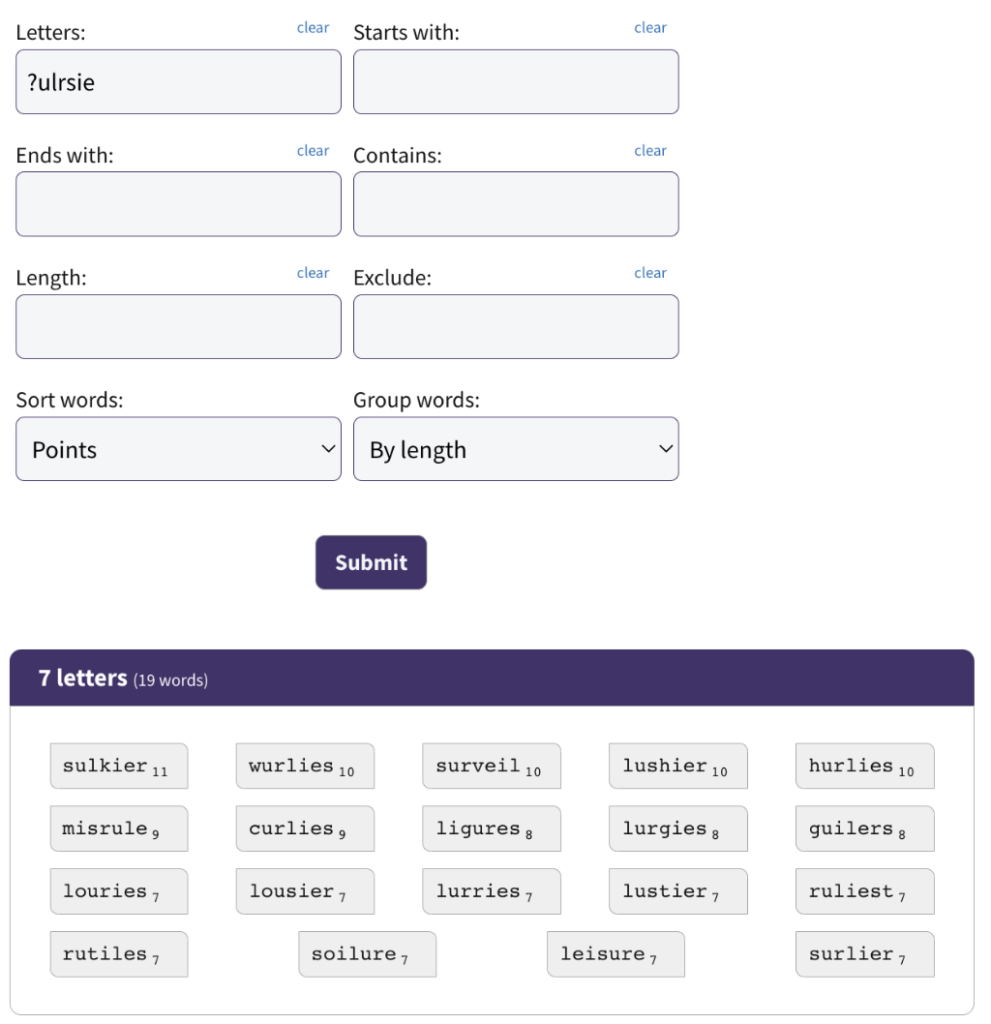Clear the Length field
This screenshot has width=991, height=1024.
pyautogui.click(x=313, y=272)
